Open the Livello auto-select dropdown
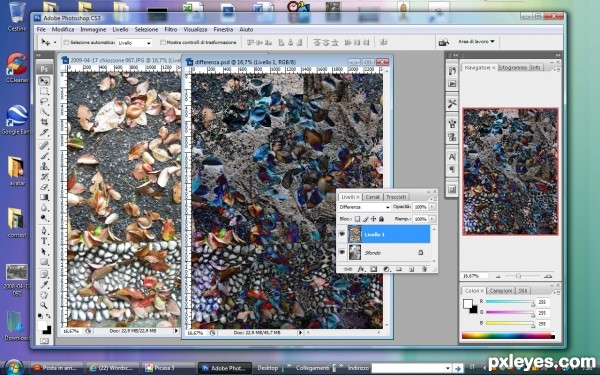This screenshot has height=375, width=600. (x=134, y=42)
